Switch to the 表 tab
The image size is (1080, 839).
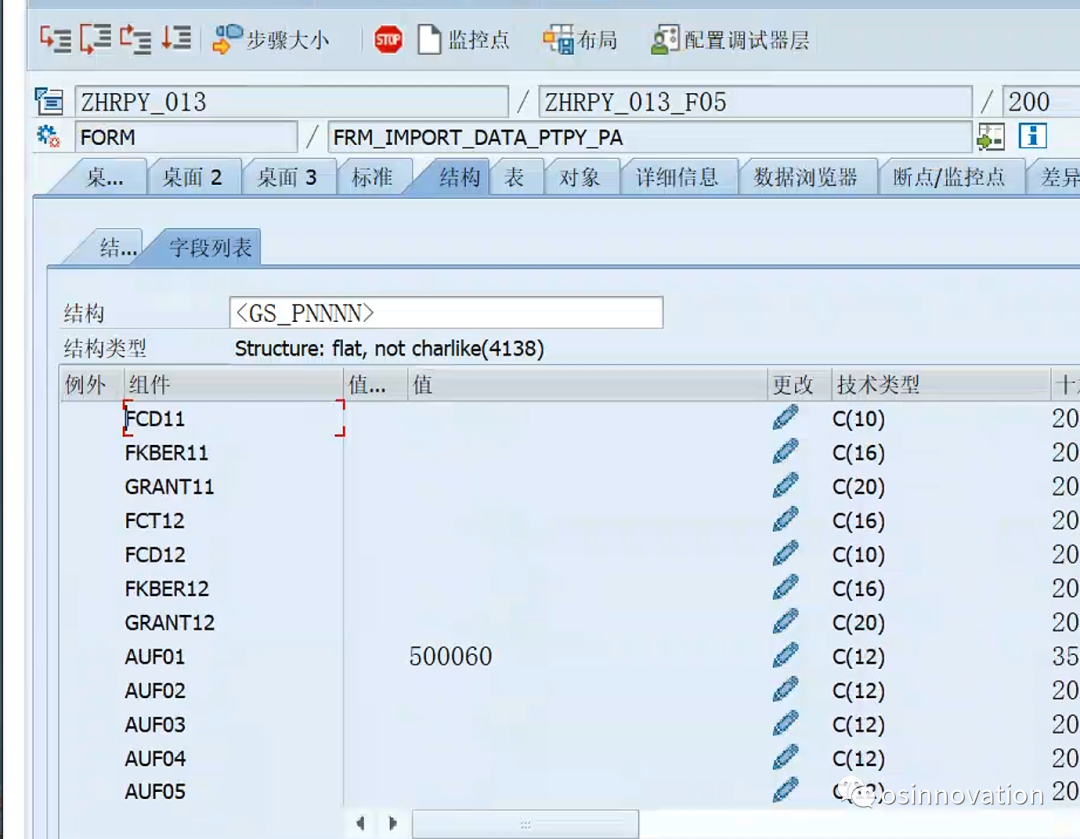[515, 178]
